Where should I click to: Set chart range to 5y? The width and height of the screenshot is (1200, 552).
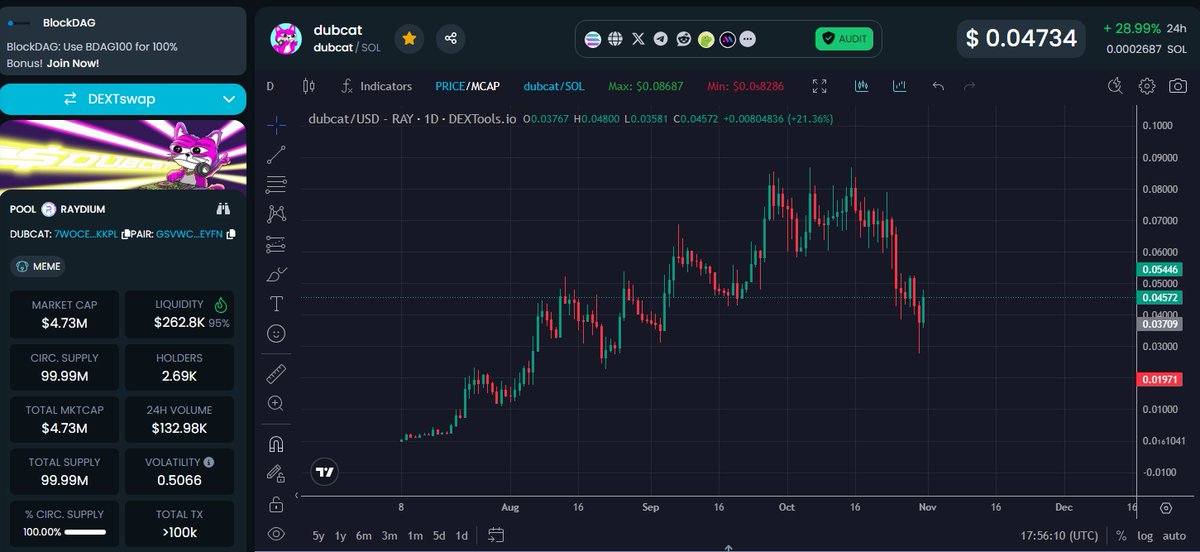pyautogui.click(x=318, y=535)
